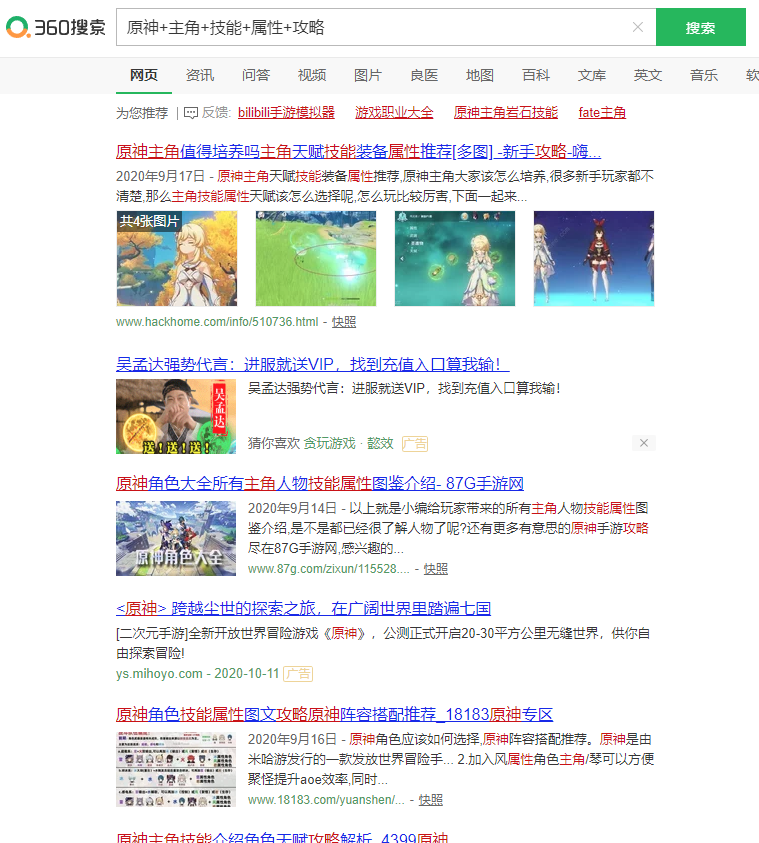The image size is (759, 843).
Task: Click 广告 label beside ys.mihoyo.com
Action: 298,674
